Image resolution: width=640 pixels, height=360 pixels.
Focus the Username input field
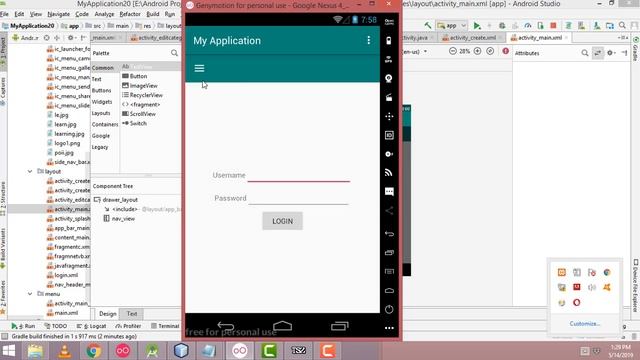pyautogui.click(x=299, y=176)
